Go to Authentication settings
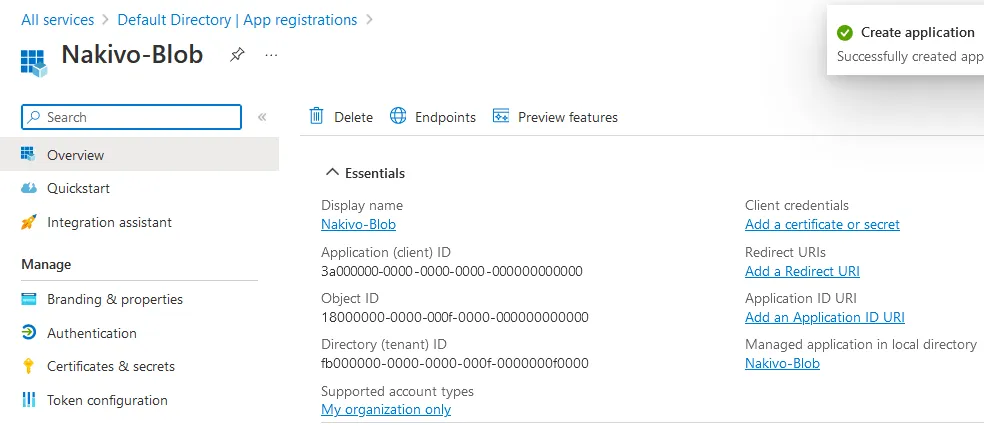Viewport: 984px width, 426px height. point(92,333)
